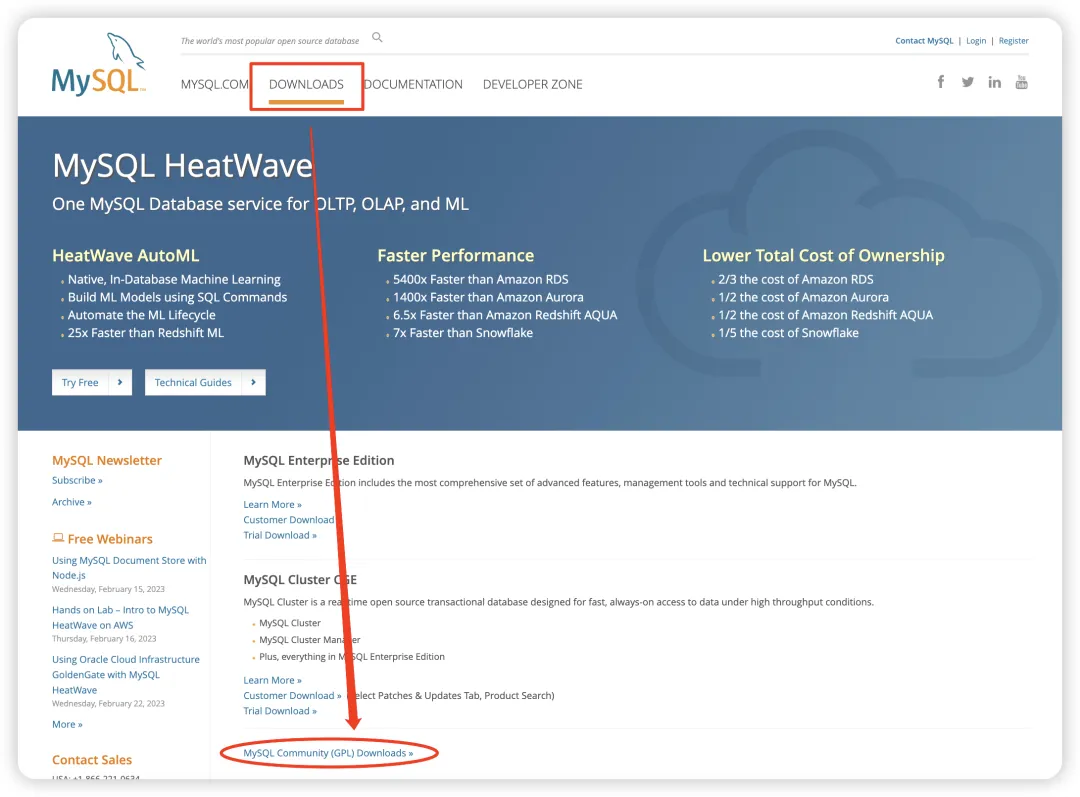
Task: Open the newsletter Archive link
Action: (x=72, y=502)
